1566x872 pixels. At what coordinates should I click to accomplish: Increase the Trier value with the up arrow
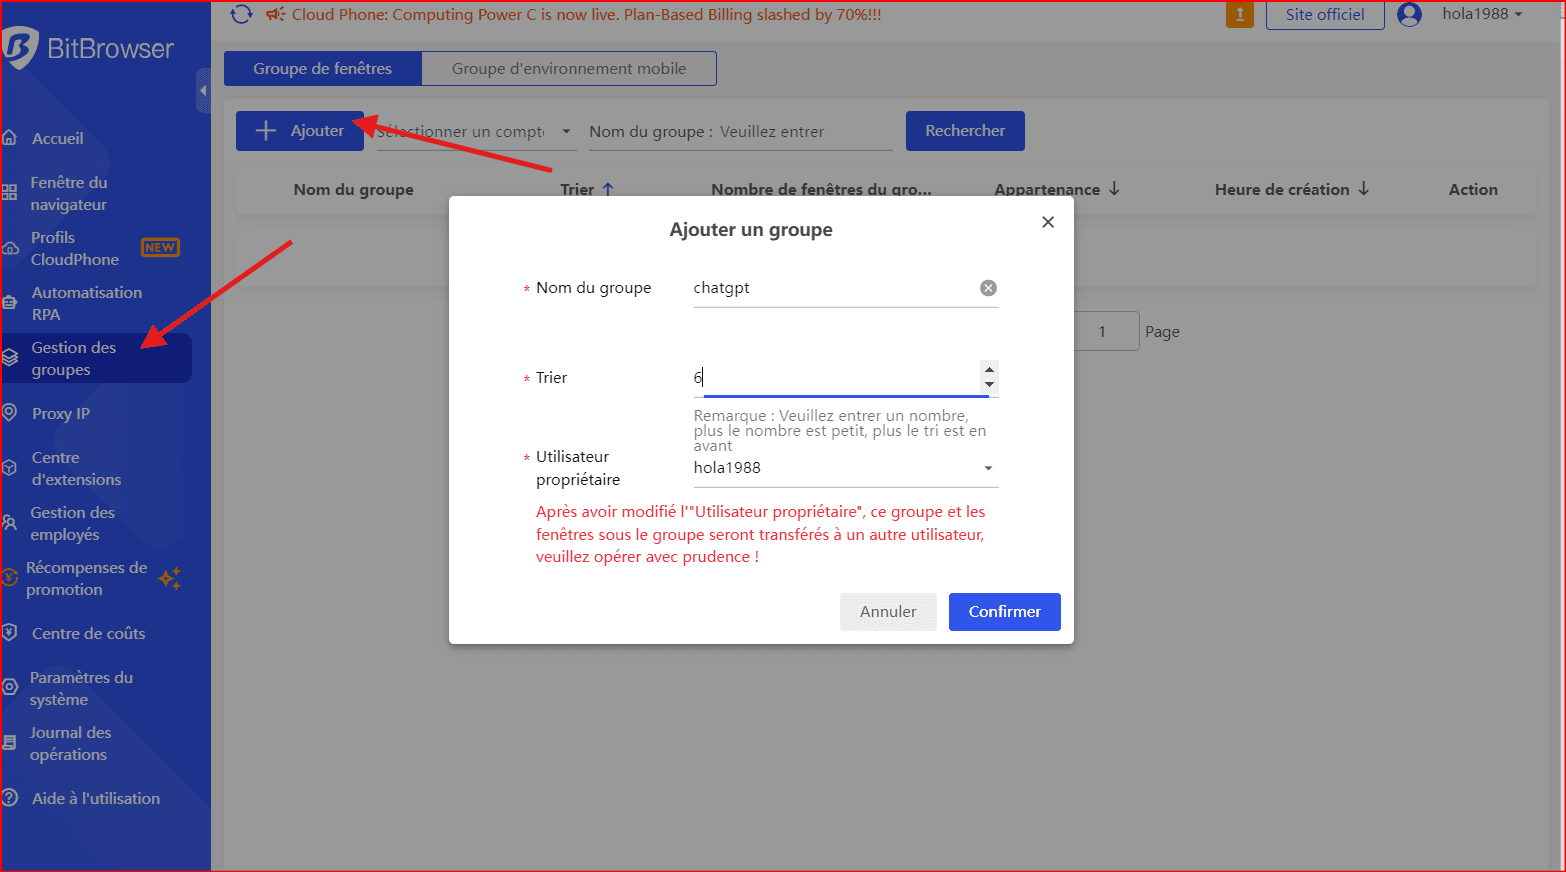(x=989, y=369)
